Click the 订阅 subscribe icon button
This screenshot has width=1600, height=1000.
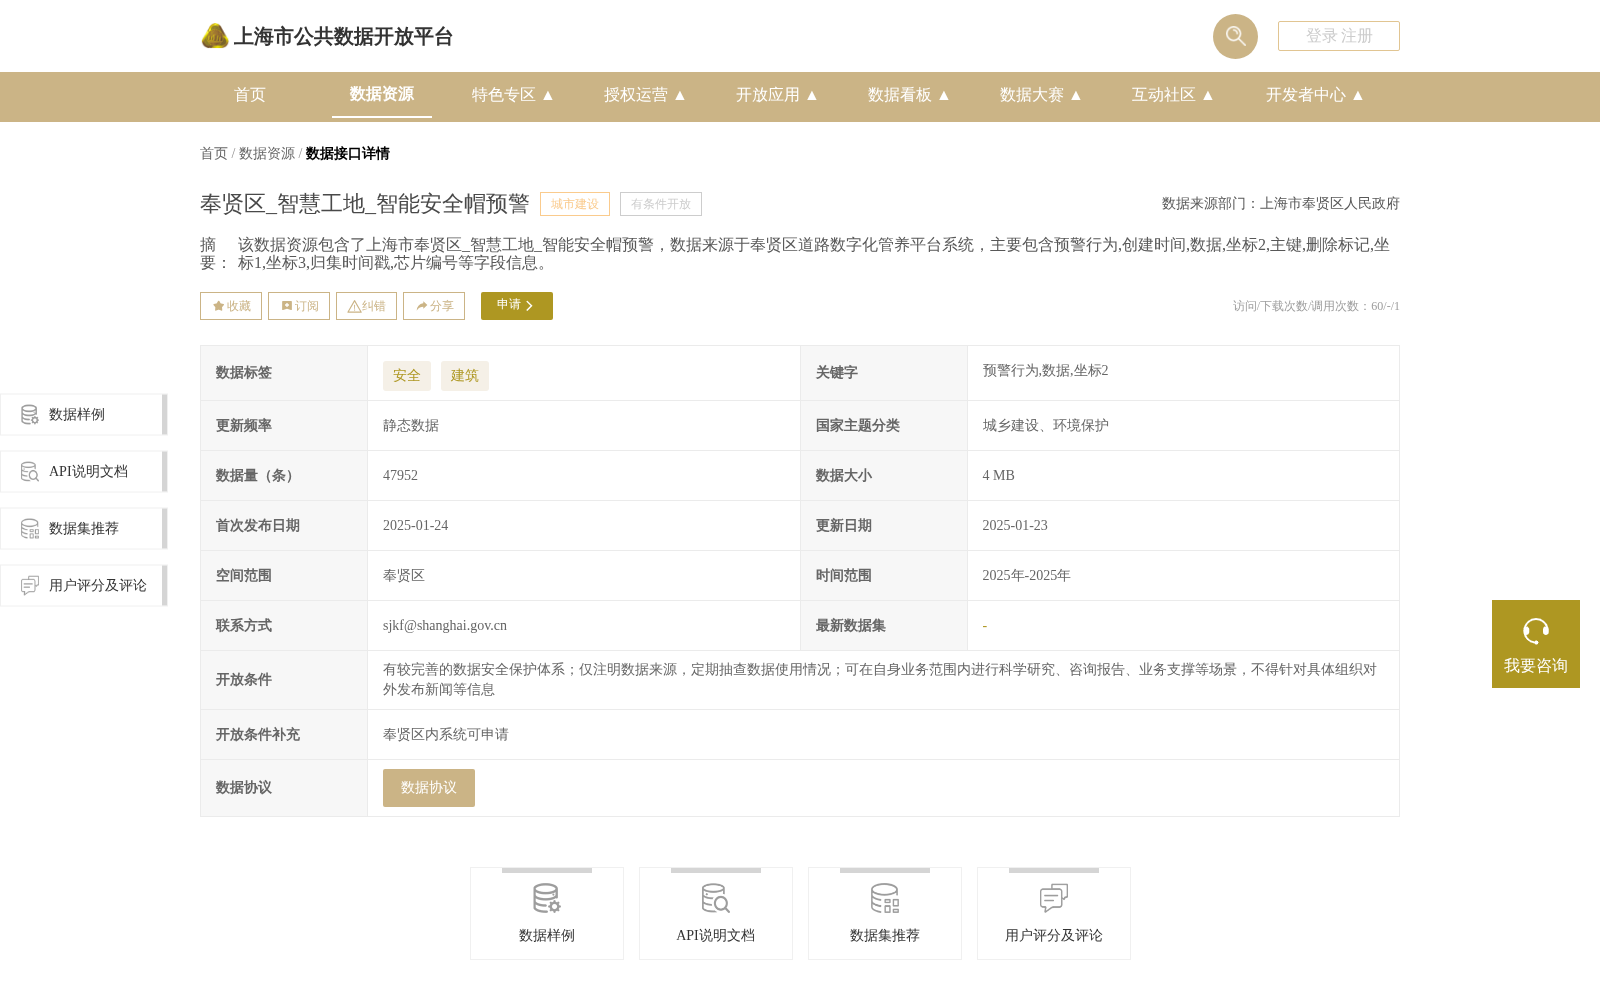299,306
